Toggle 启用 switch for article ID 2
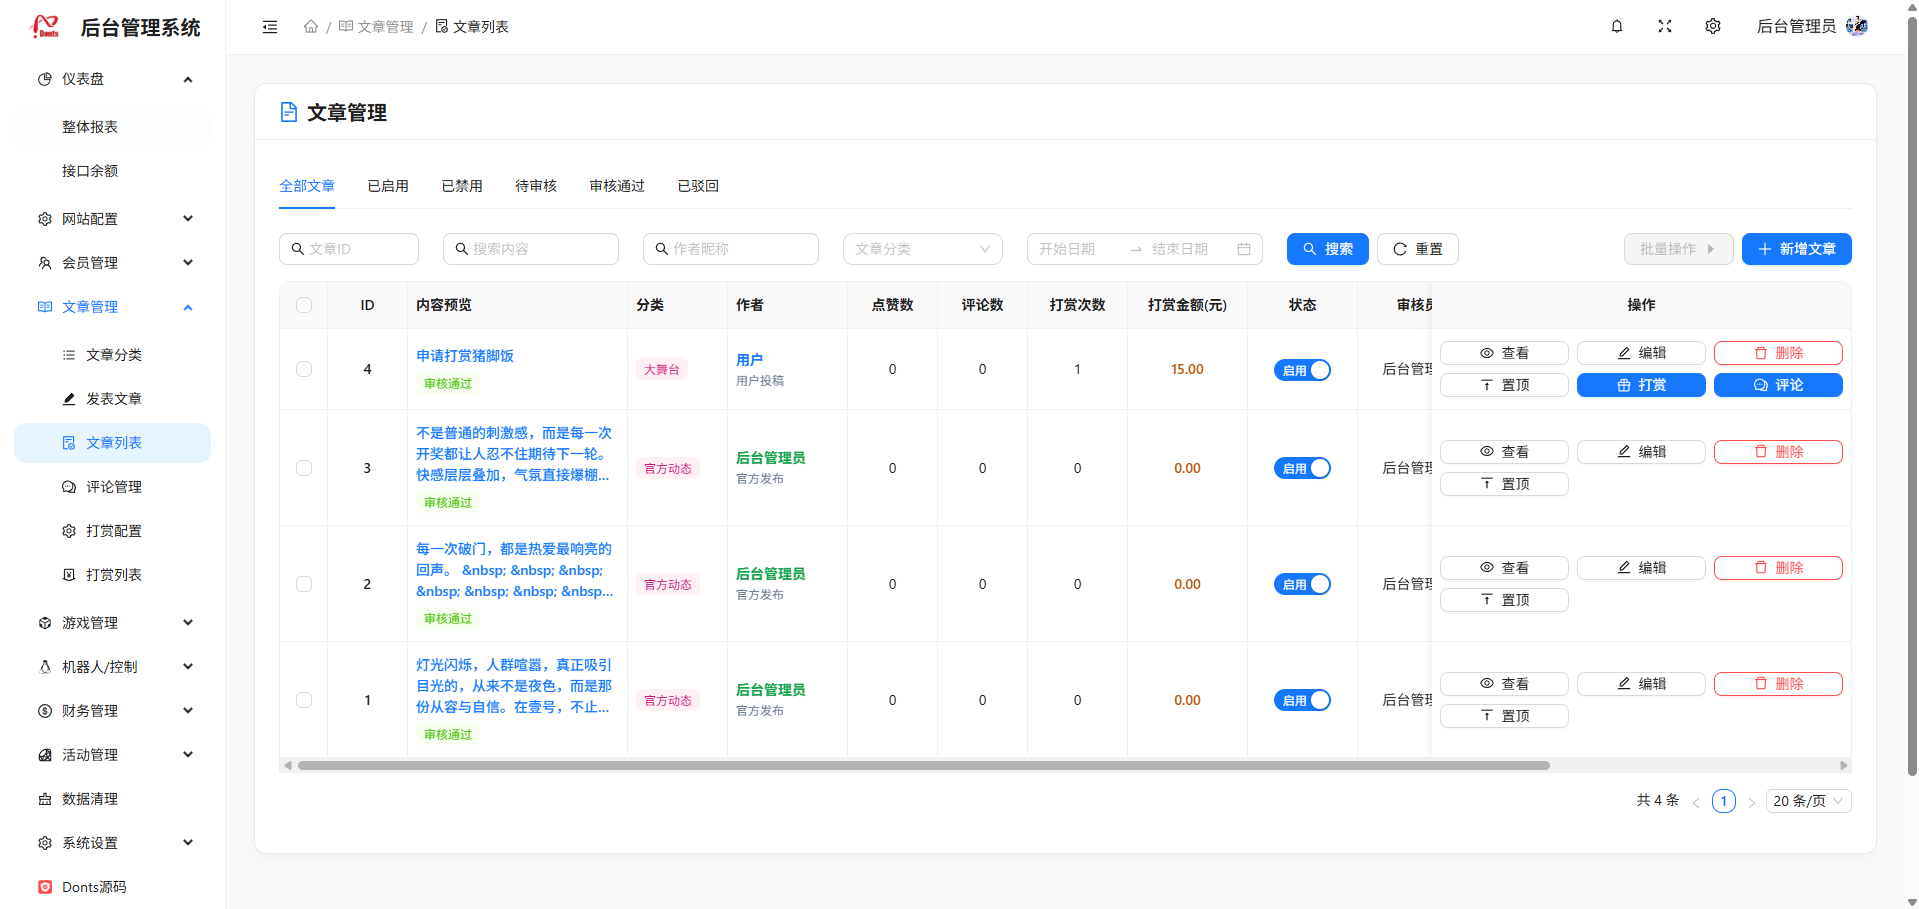Screen dimensions: 1919x909 (x=1302, y=584)
